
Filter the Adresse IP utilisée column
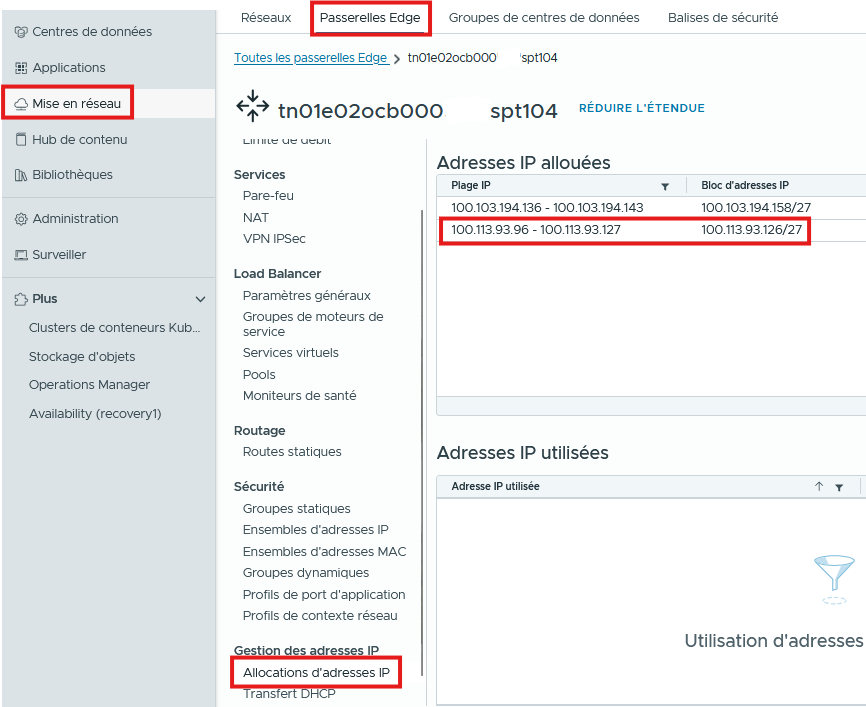click(x=839, y=487)
